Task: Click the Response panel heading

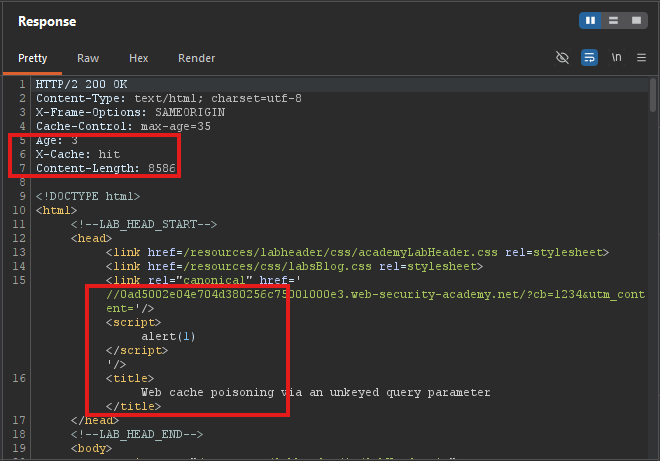Action: coord(47,21)
